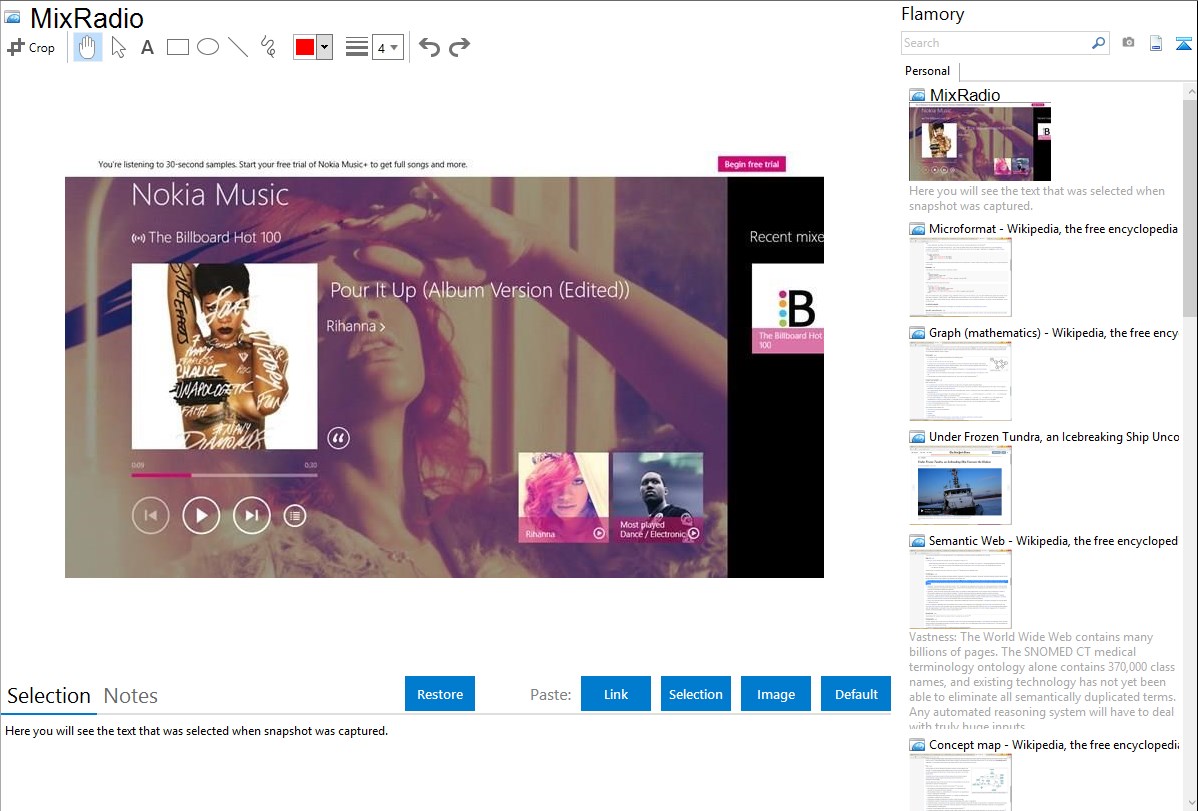This screenshot has height=811, width=1198.
Task: Click the Unapologetic album cover
Action: 225,356
